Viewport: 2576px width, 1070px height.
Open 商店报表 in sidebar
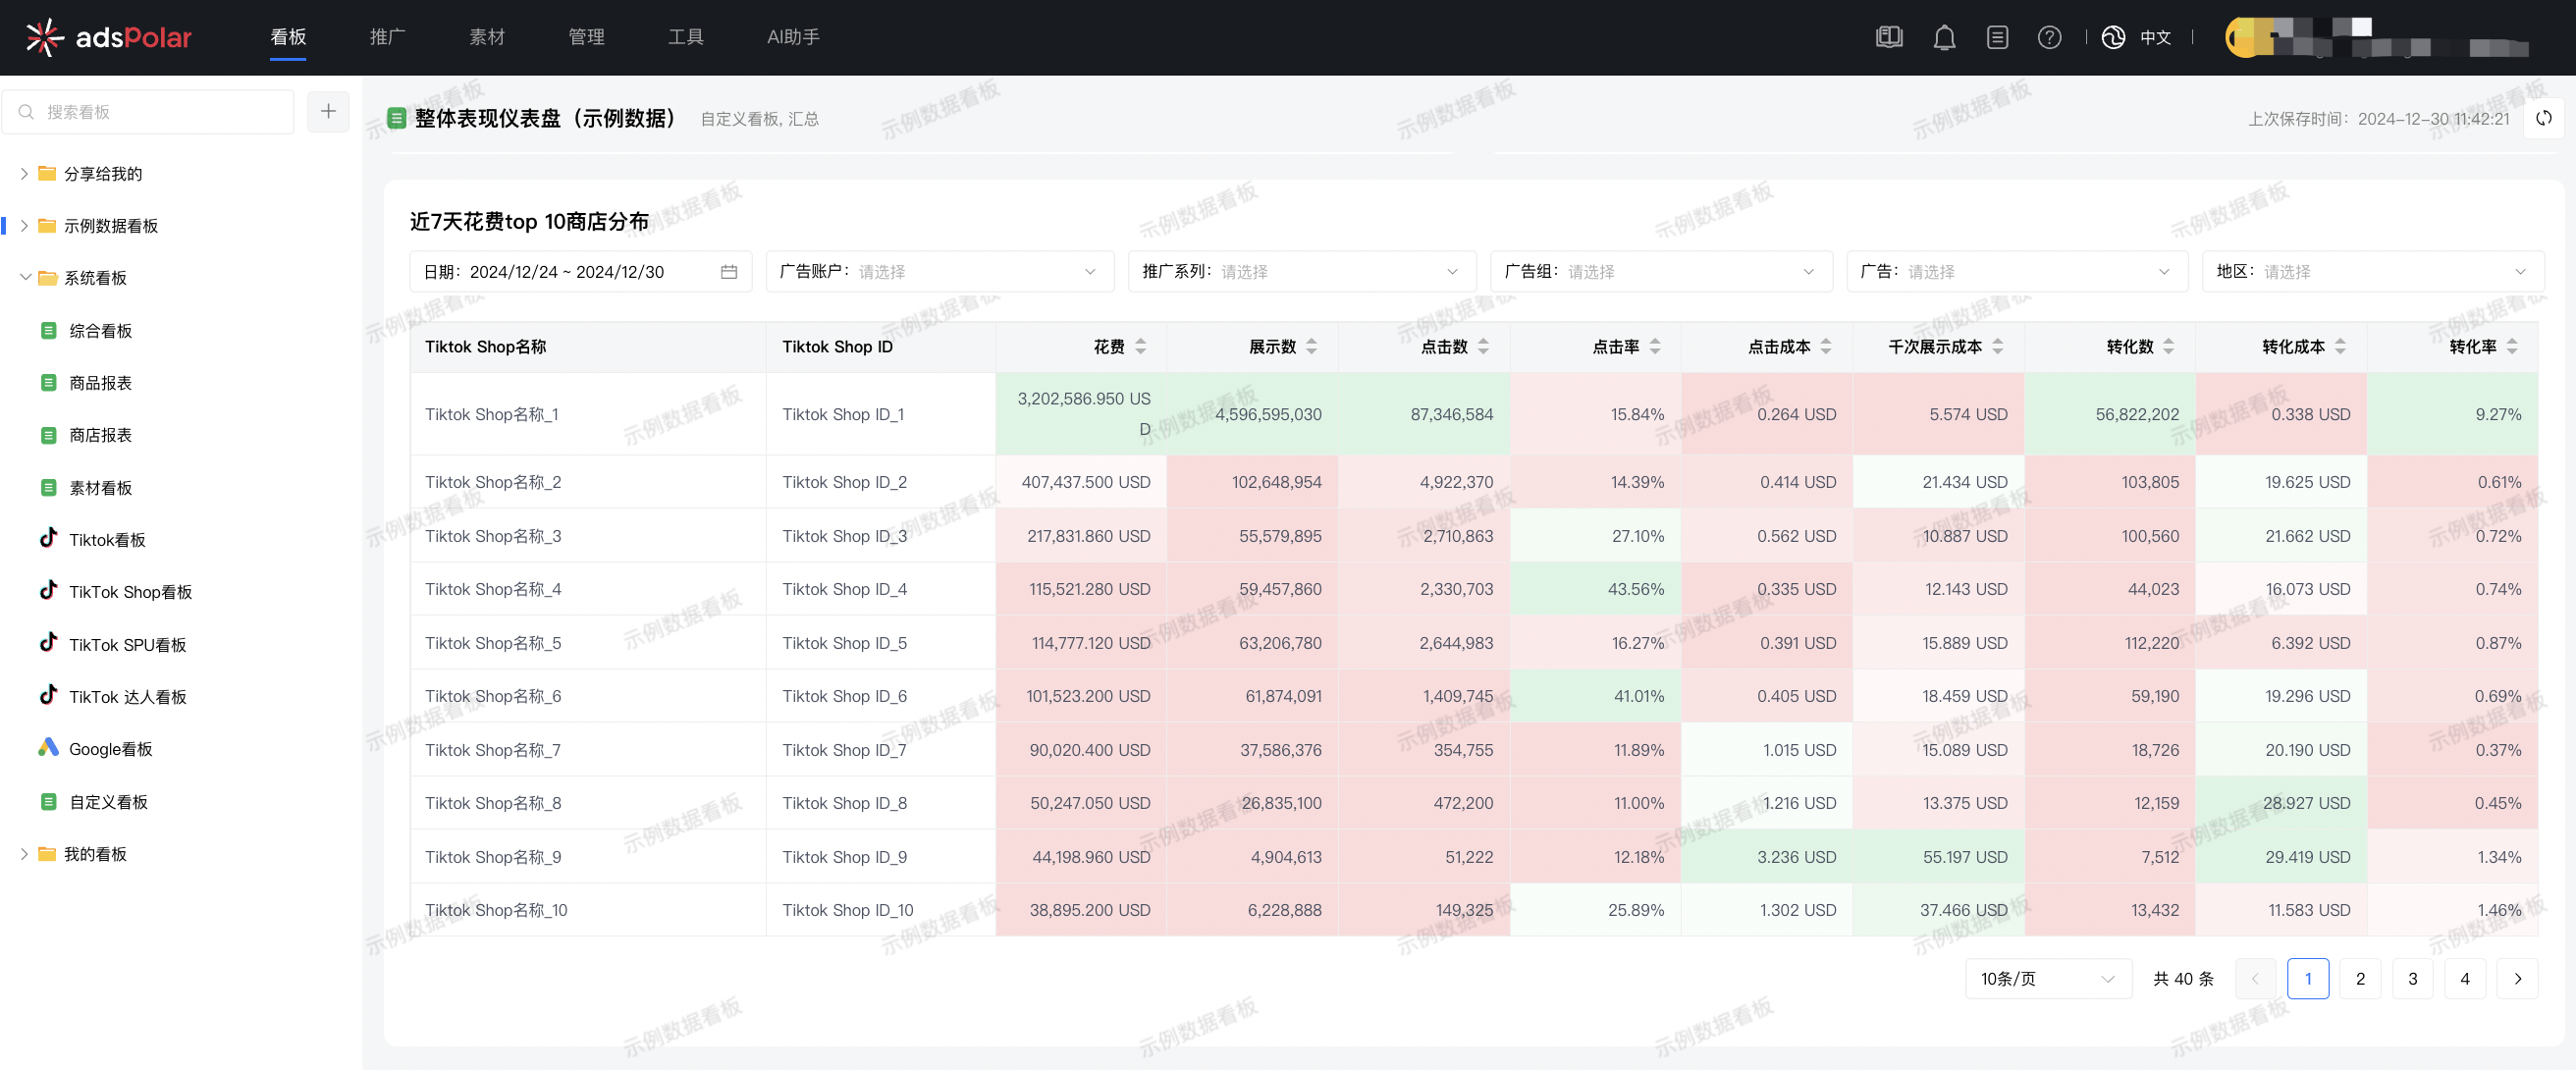[100, 435]
